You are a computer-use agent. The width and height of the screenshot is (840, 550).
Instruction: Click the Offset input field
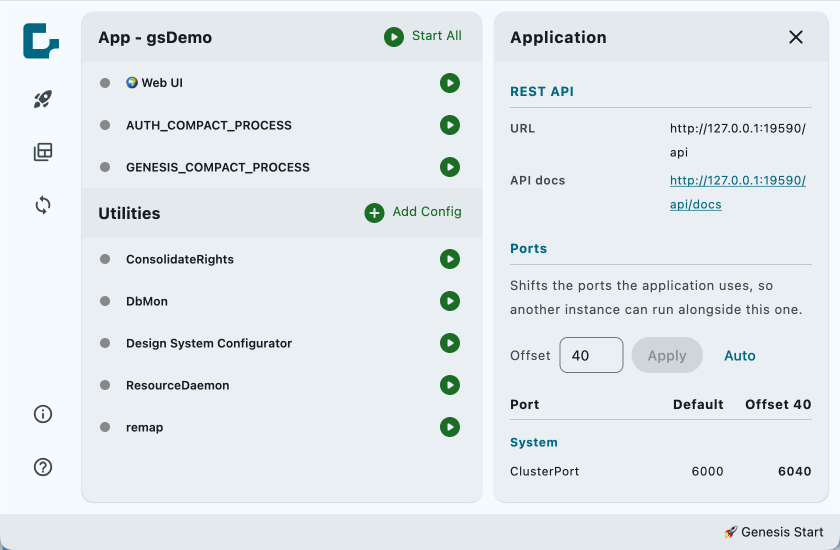tap(591, 355)
